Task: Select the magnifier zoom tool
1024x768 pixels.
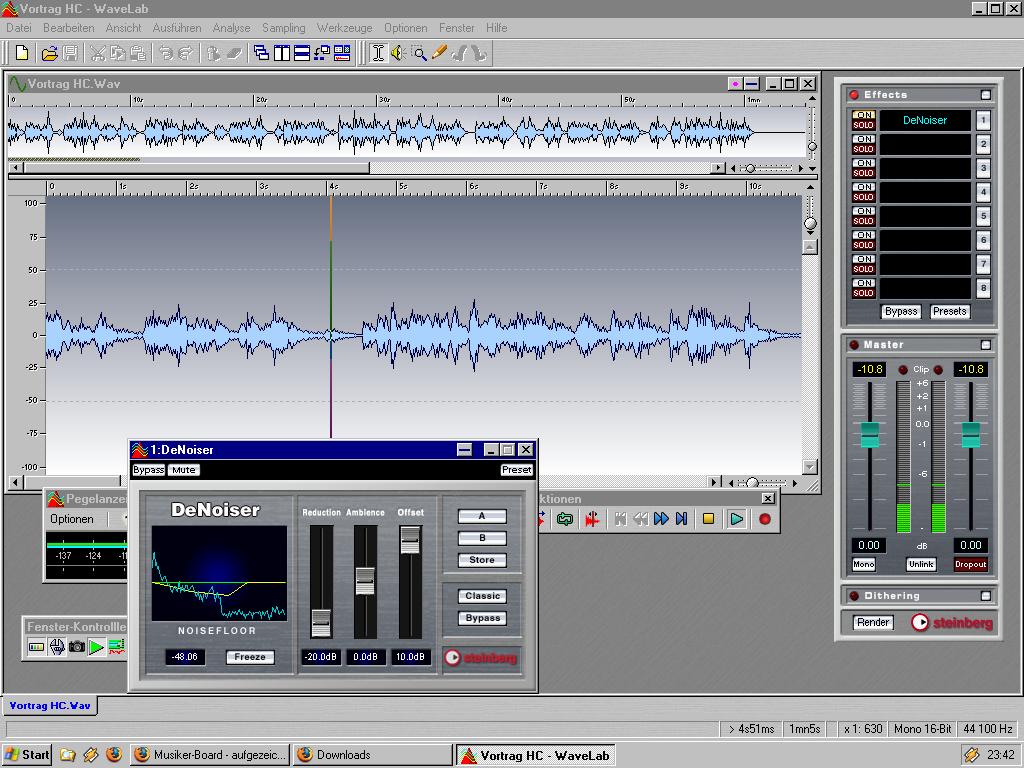Action: [419, 53]
